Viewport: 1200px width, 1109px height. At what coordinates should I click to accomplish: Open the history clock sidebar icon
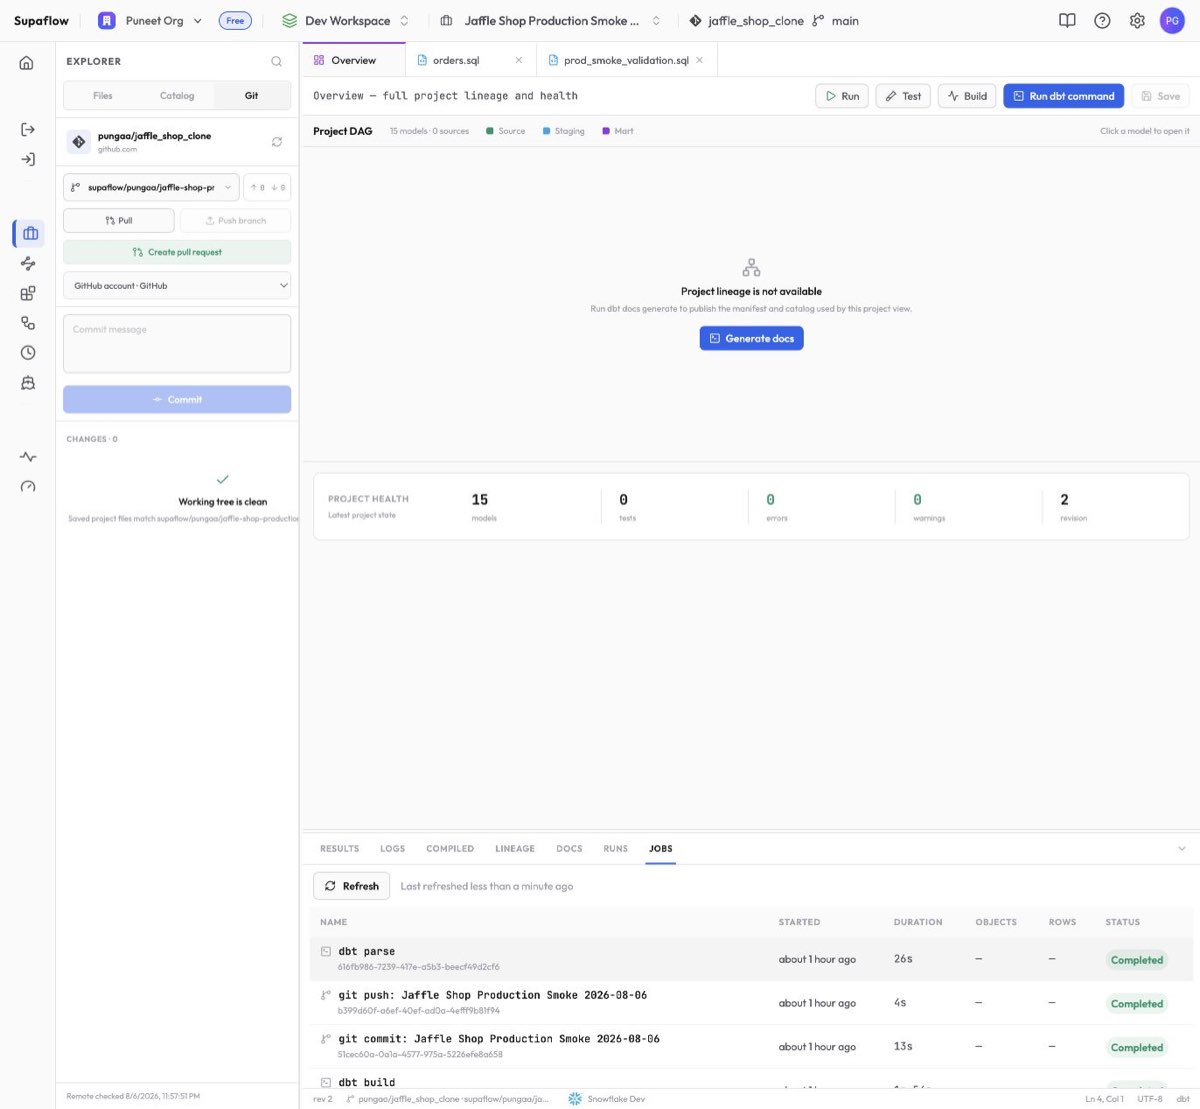[x=28, y=353]
